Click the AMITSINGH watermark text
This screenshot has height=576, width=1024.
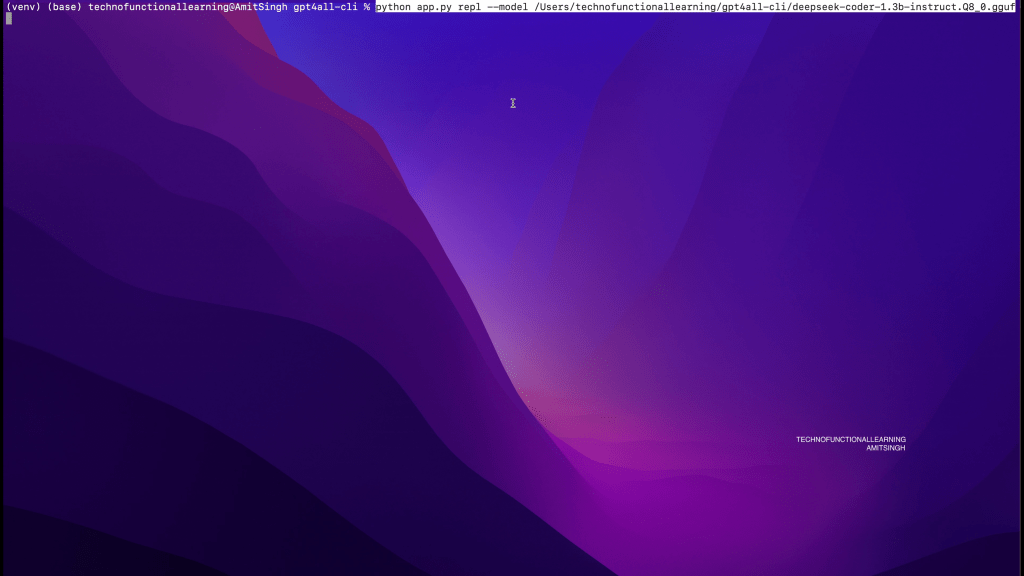pos(885,448)
